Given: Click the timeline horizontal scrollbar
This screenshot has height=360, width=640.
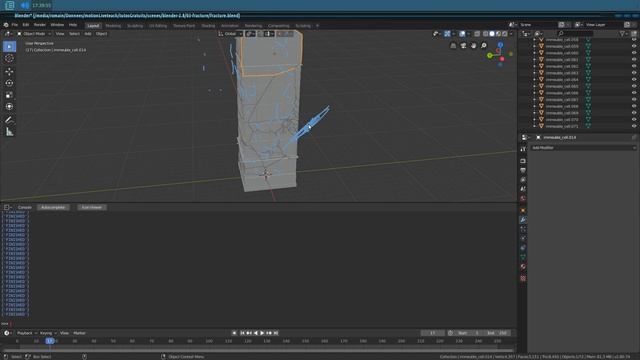Looking at the screenshot, I should pyautogui.click(x=258, y=350).
